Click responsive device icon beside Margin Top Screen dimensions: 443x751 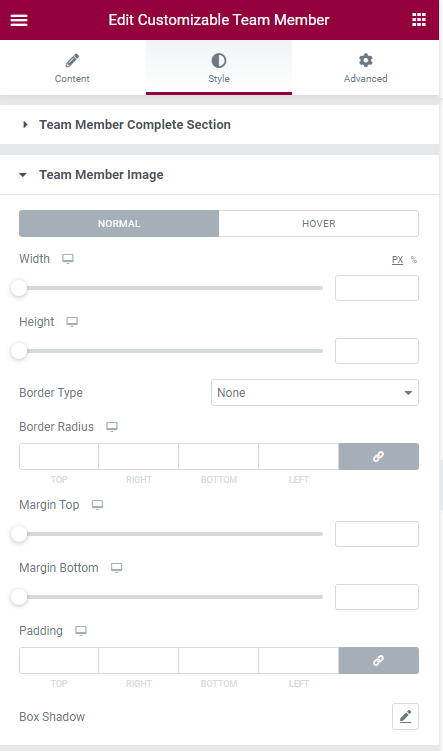coord(98,505)
